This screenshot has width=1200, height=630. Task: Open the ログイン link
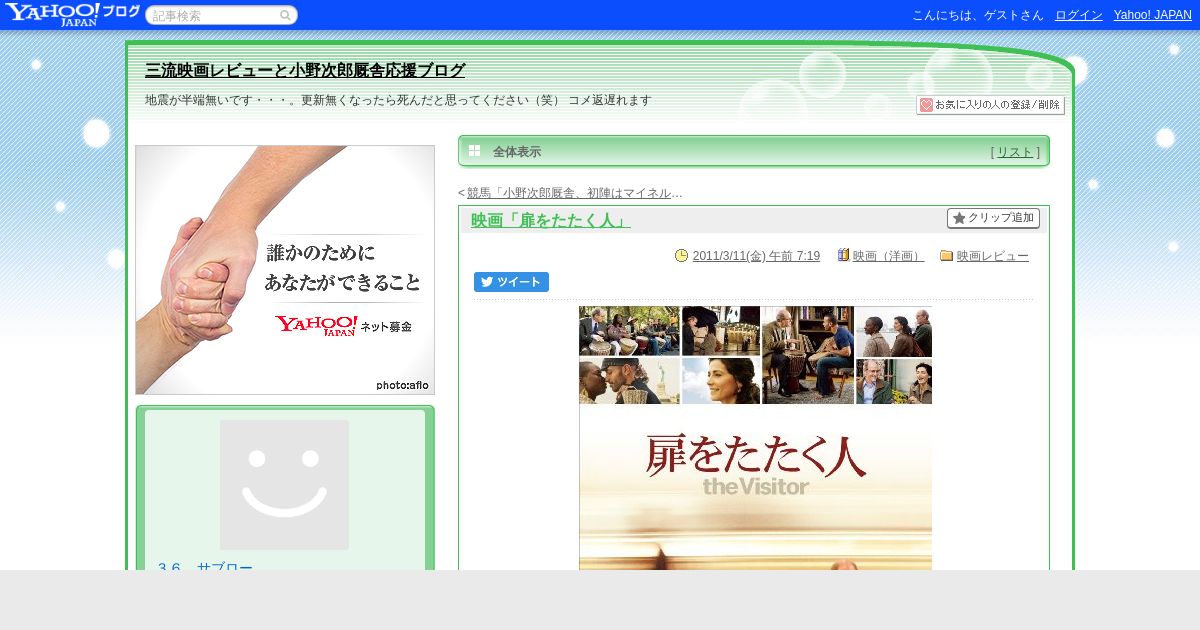tap(1078, 15)
